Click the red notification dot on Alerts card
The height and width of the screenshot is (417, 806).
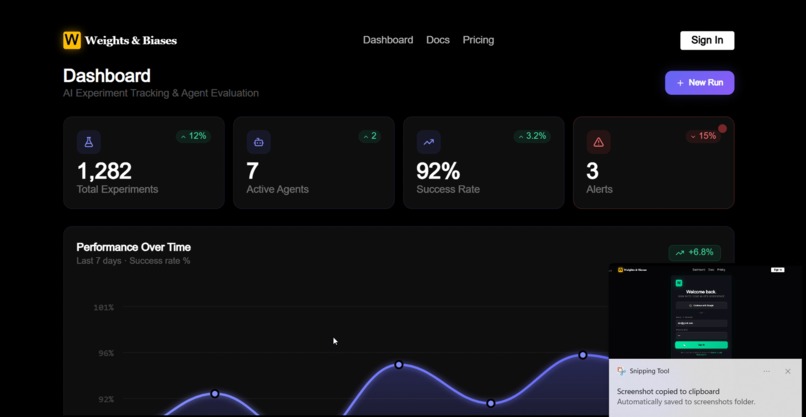tap(722, 129)
